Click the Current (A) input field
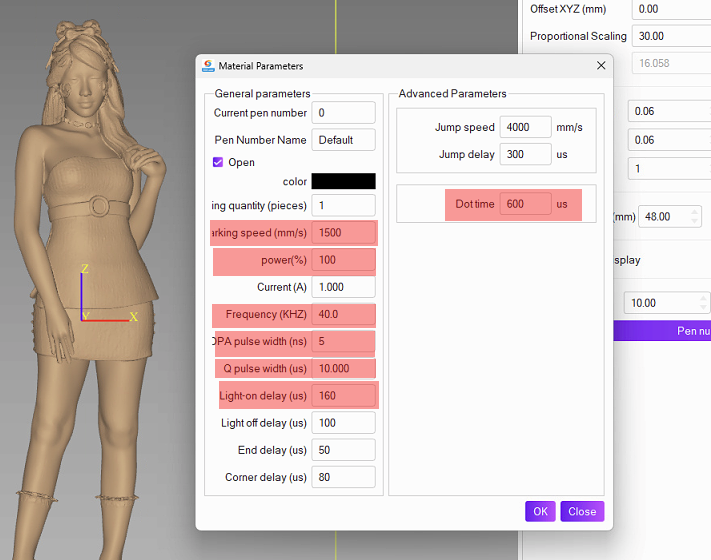 (x=343, y=287)
